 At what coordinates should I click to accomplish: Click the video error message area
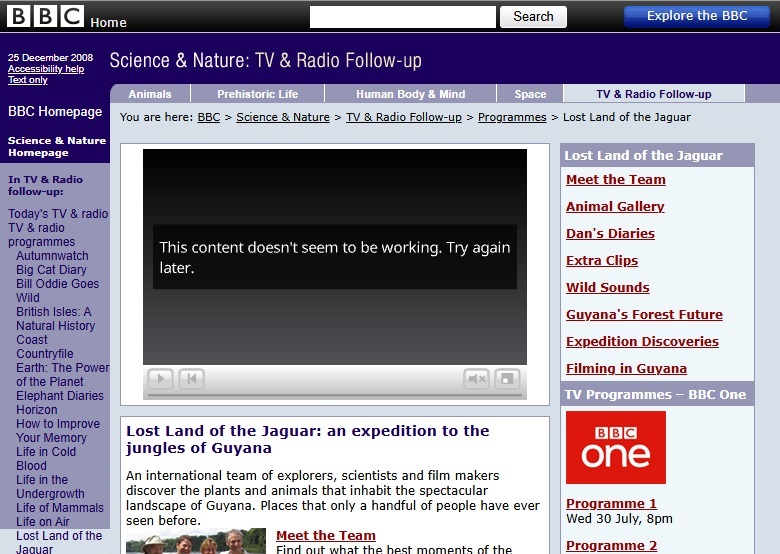click(335, 257)
